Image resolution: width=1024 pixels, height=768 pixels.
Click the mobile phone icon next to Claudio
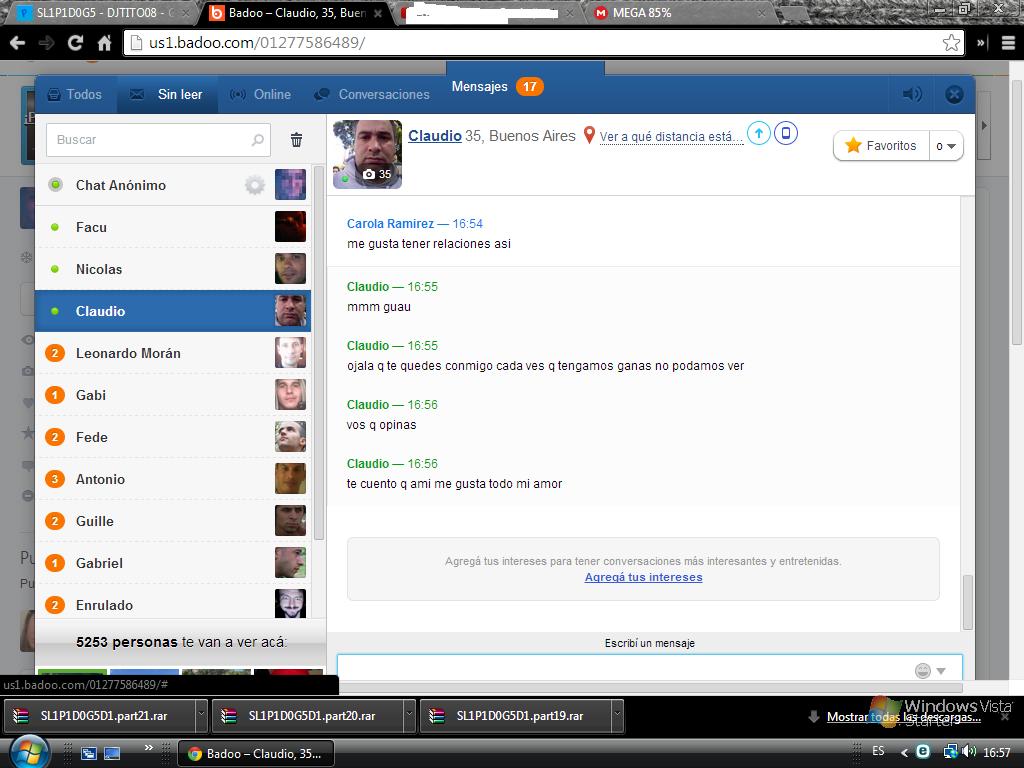coord(786,133)
